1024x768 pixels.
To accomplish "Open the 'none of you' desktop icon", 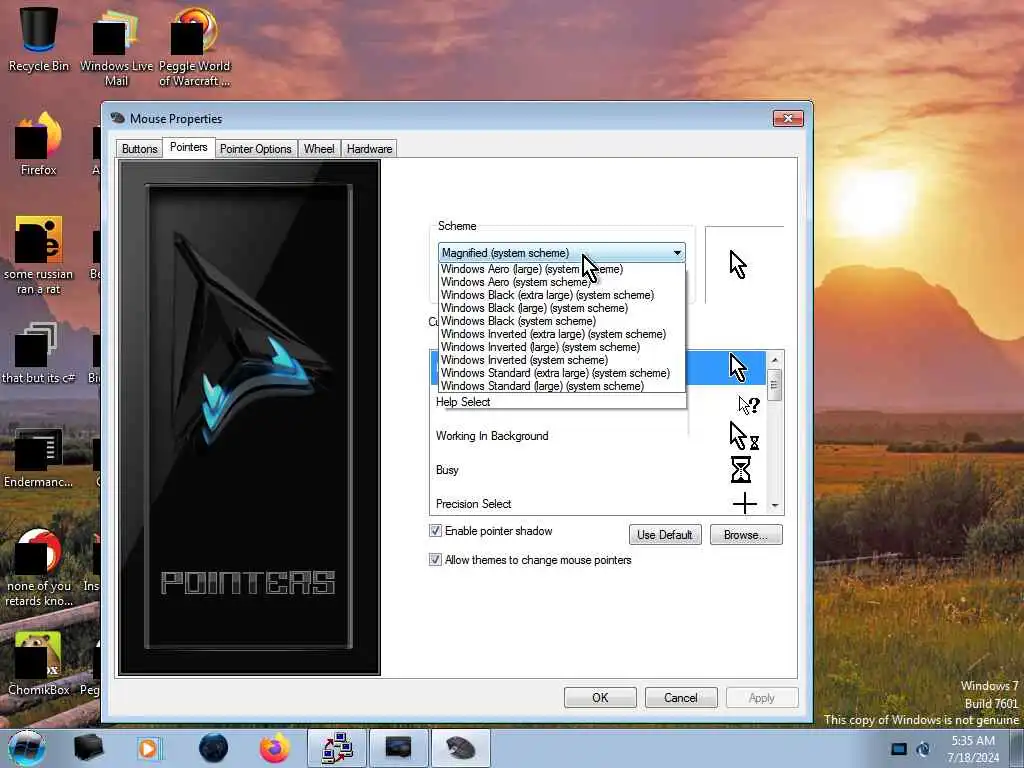I will coord(39,568).
